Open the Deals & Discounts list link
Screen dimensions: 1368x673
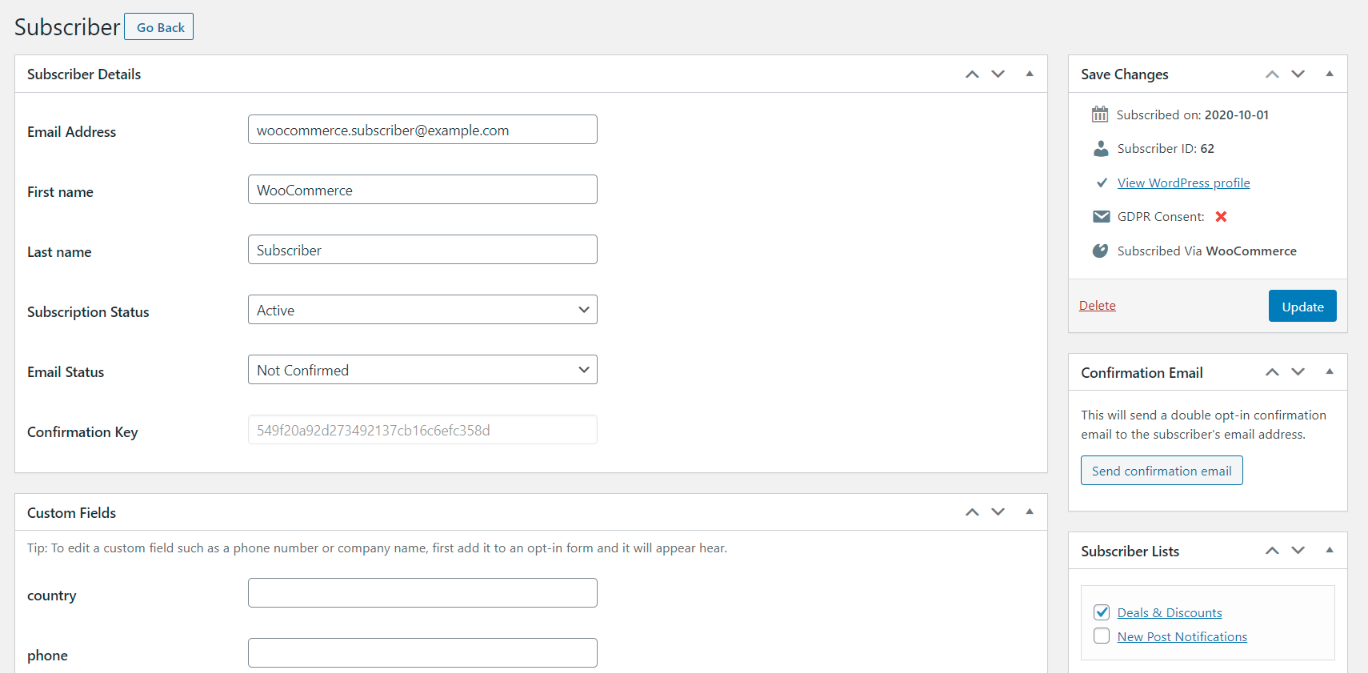tap(1169, 613)
